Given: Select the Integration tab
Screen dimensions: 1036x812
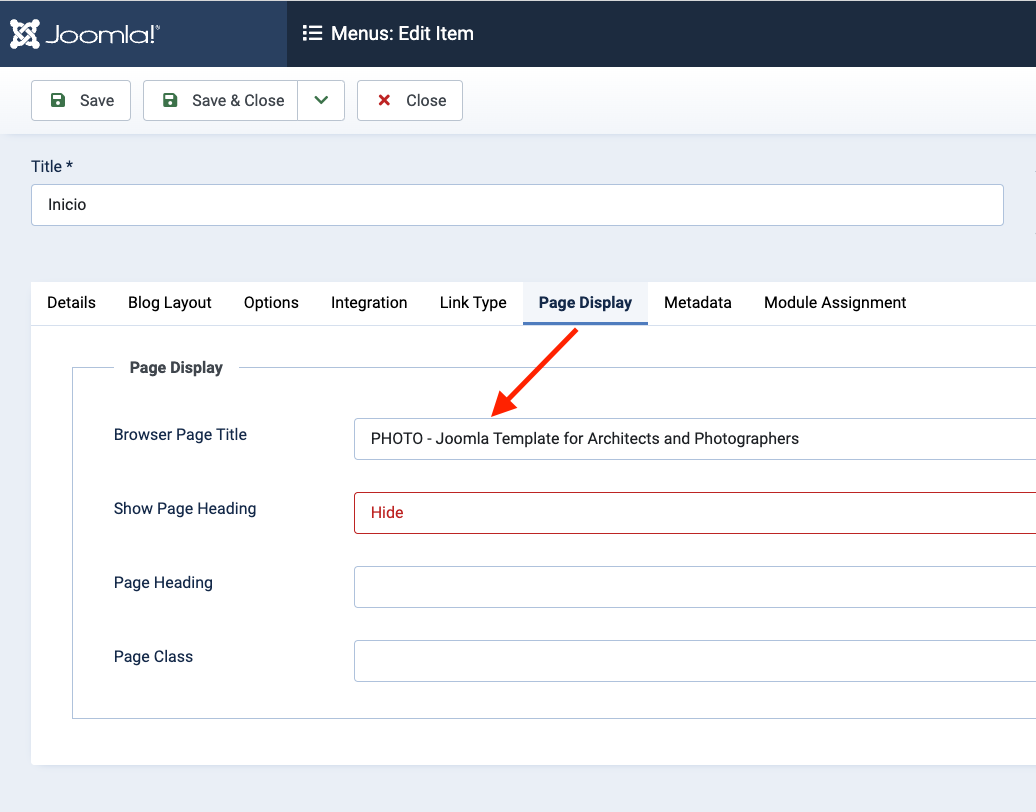Looking at the screenshot, I should [x=369, y=303].
